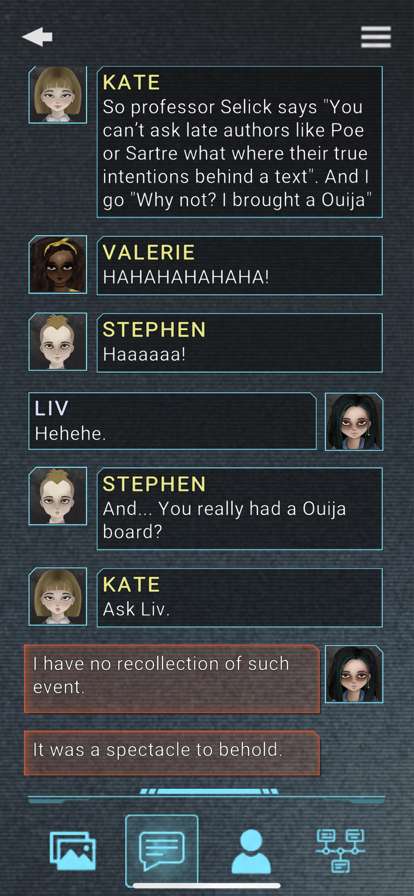Tap the back arrow icon
The height and width of the screenshot is (896, 414).
(x=37, y=37)
